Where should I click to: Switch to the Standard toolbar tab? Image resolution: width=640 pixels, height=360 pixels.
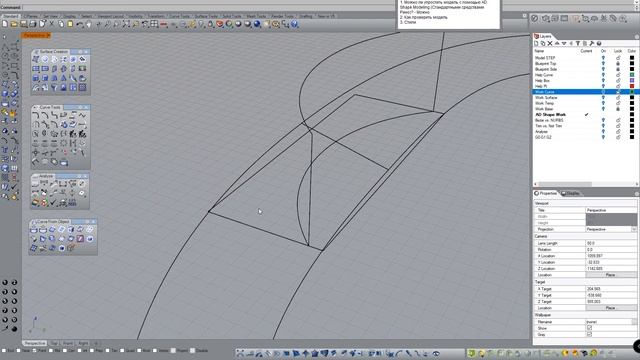pos(11,16)
